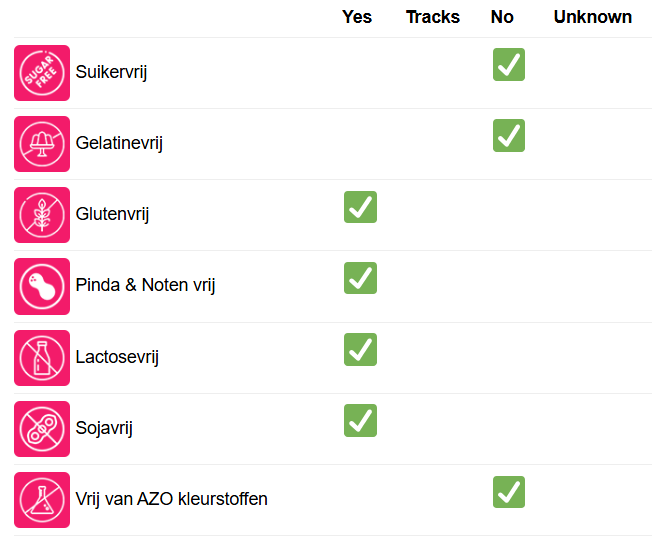Click the Yes column header
661x539 pixels.
[x=357, y=17]
